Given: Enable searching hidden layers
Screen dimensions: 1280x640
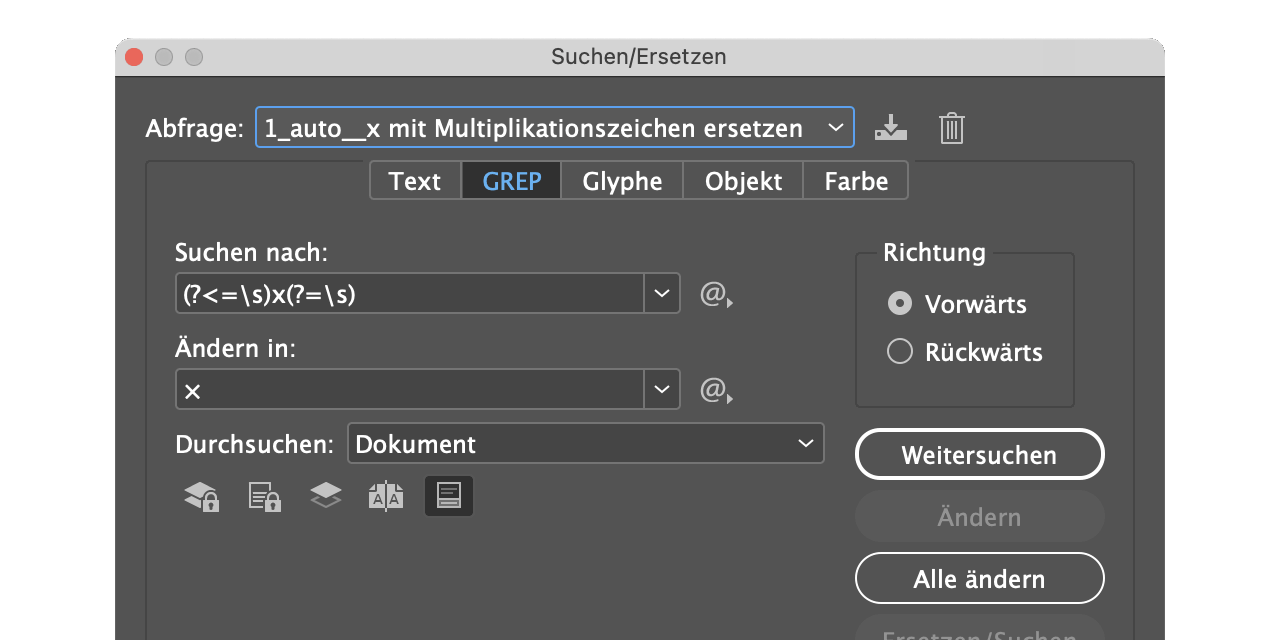Looking at the screenshot, I should 324,495.
